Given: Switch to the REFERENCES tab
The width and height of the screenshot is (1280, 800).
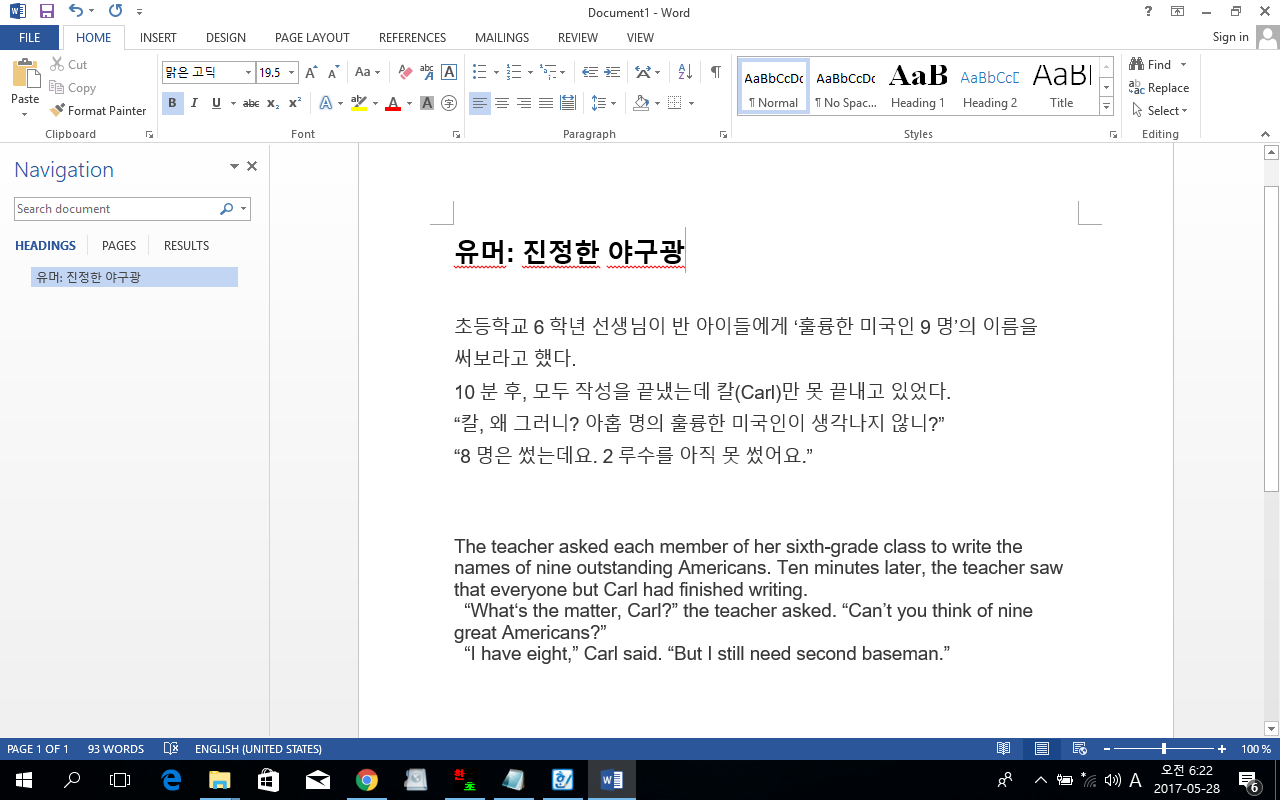Looking at the screenshot, I should (412, 38).
